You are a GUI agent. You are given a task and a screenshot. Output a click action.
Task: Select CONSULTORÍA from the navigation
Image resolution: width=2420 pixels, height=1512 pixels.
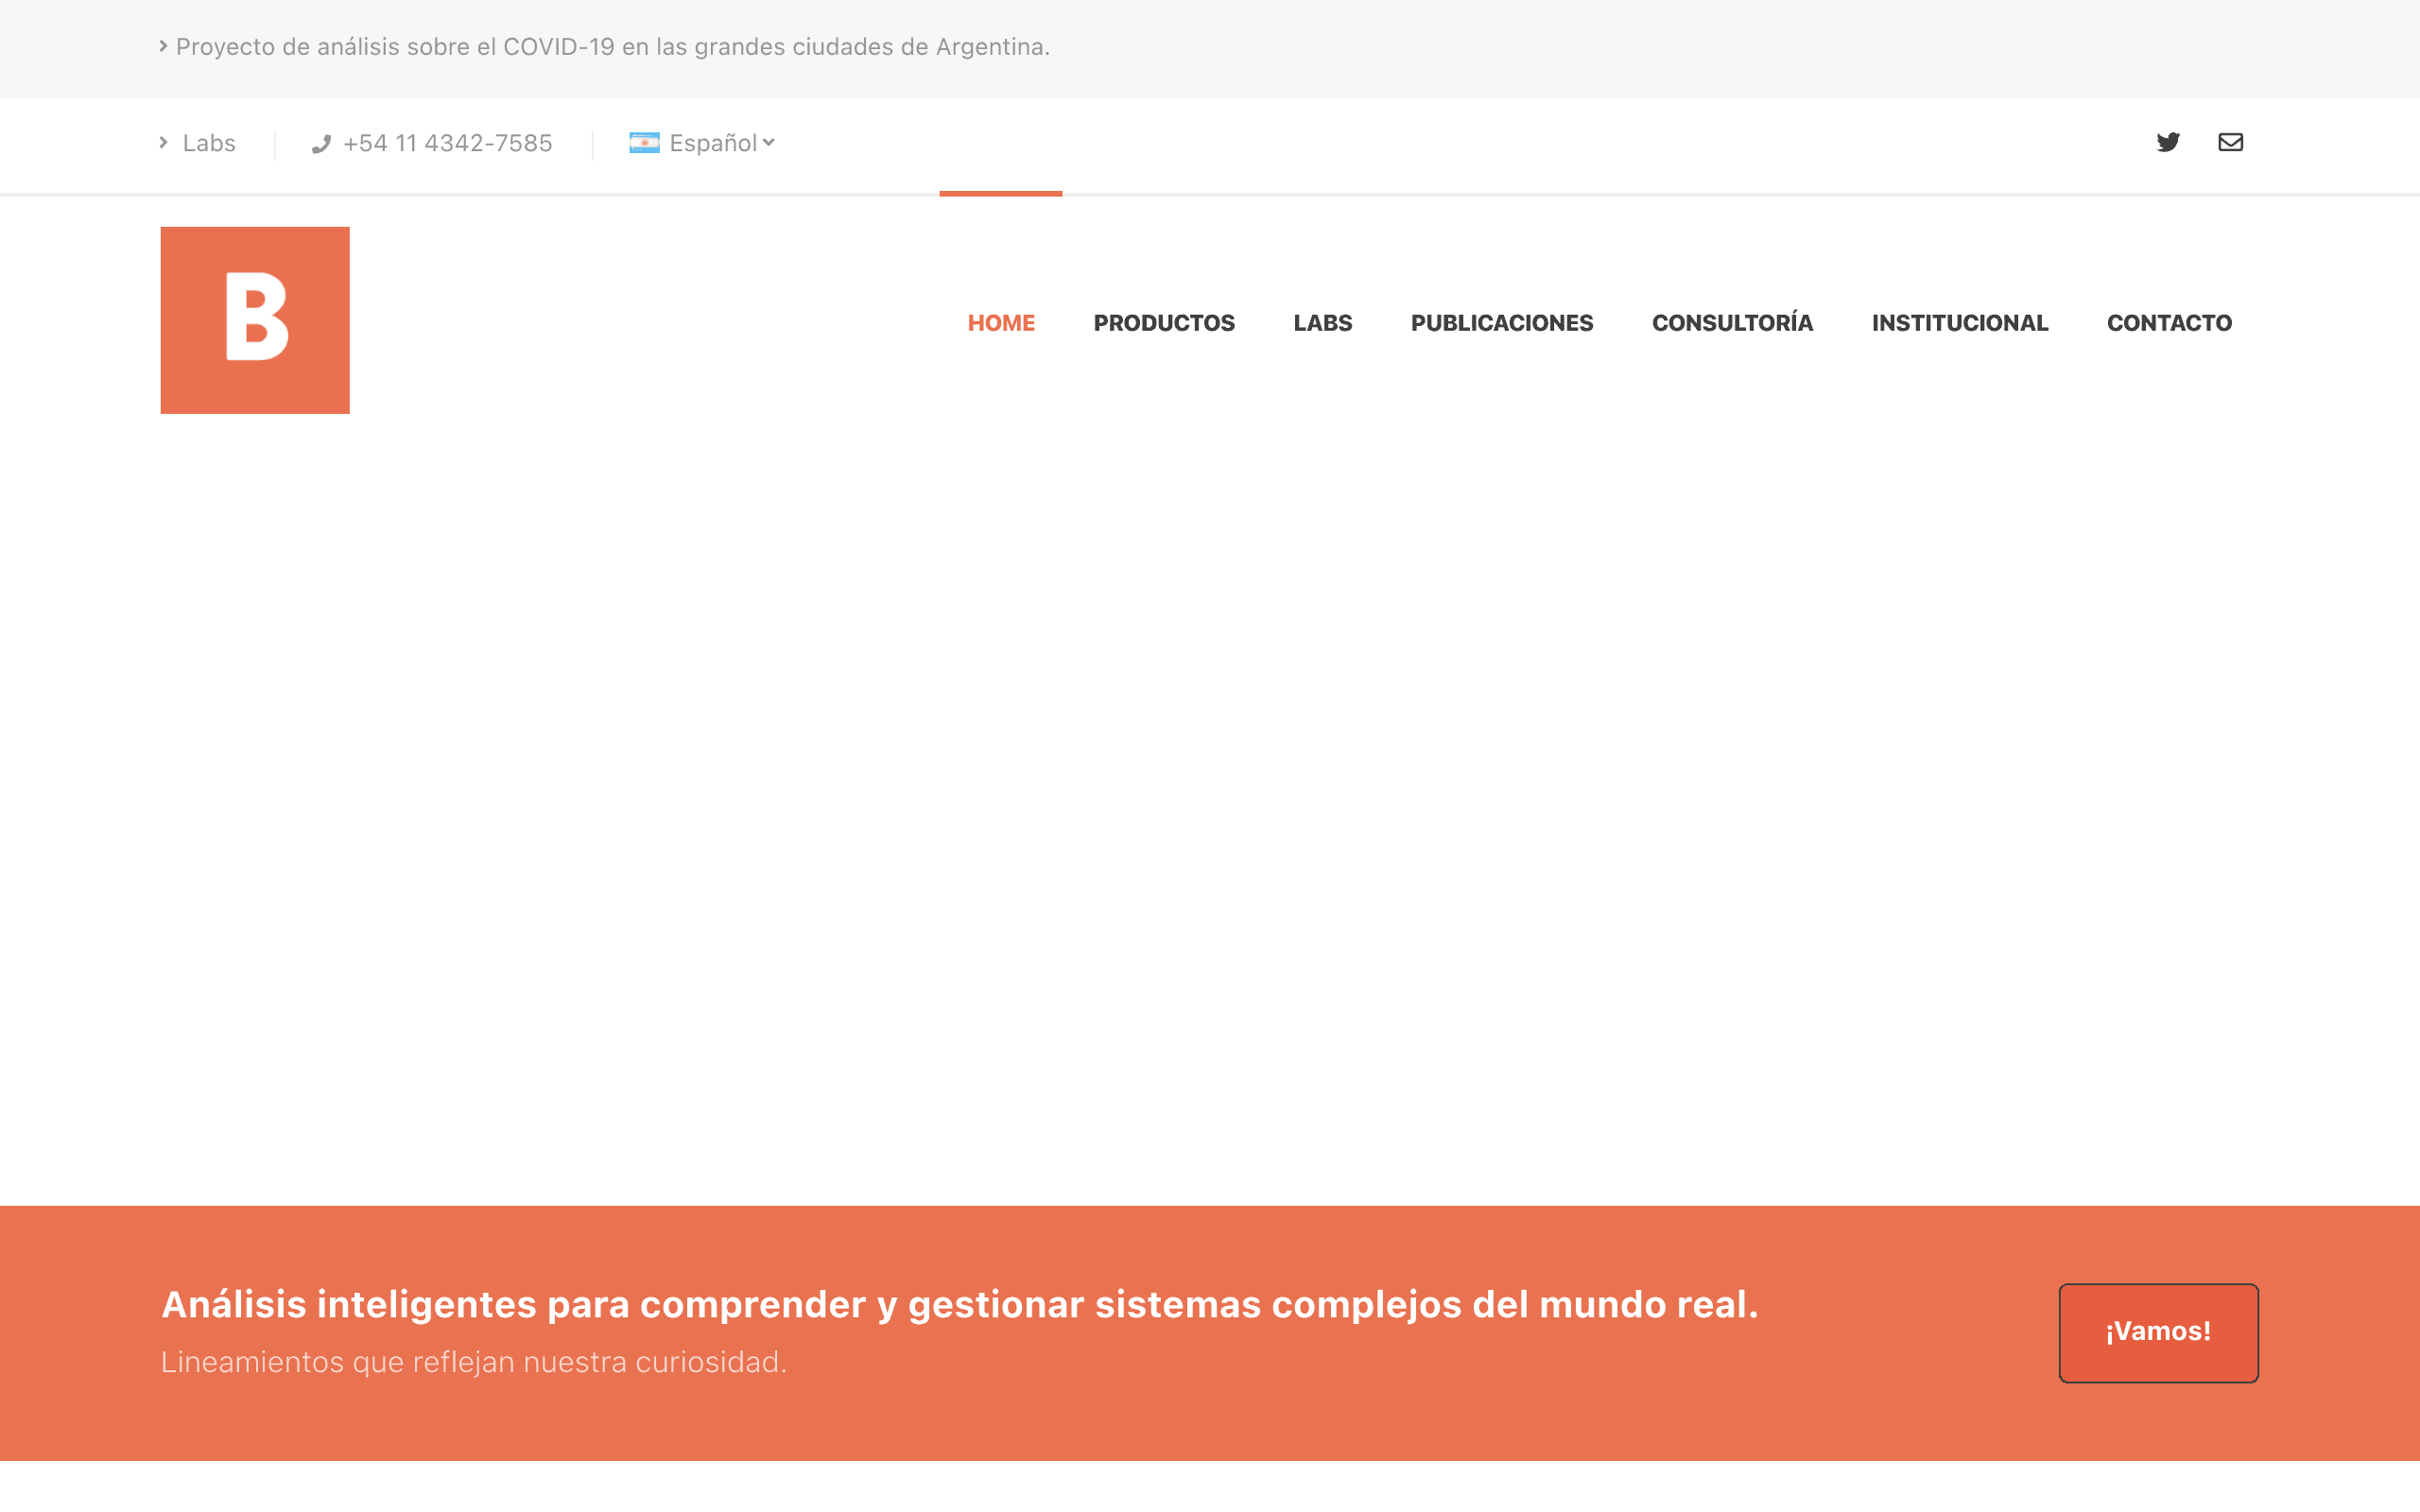[1732, 322]
